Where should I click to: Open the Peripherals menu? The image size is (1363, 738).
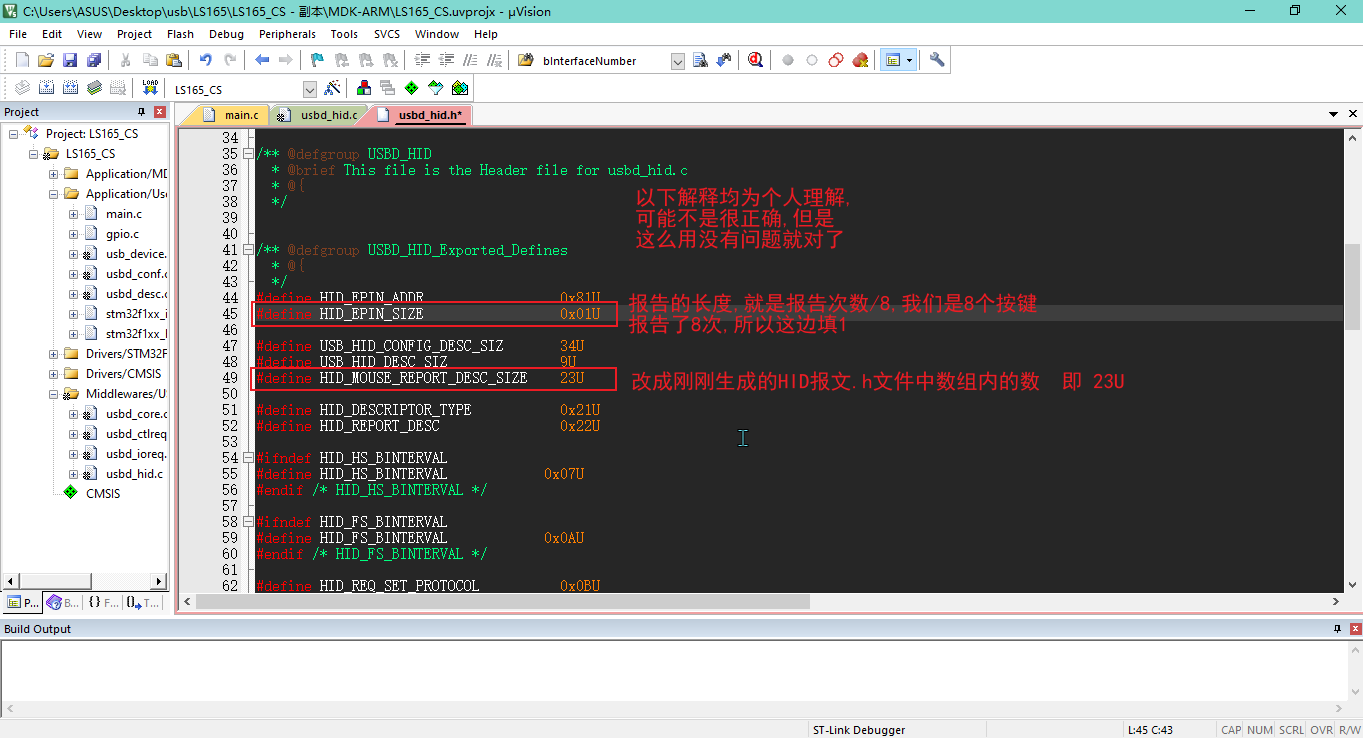[x=287, y=34]
